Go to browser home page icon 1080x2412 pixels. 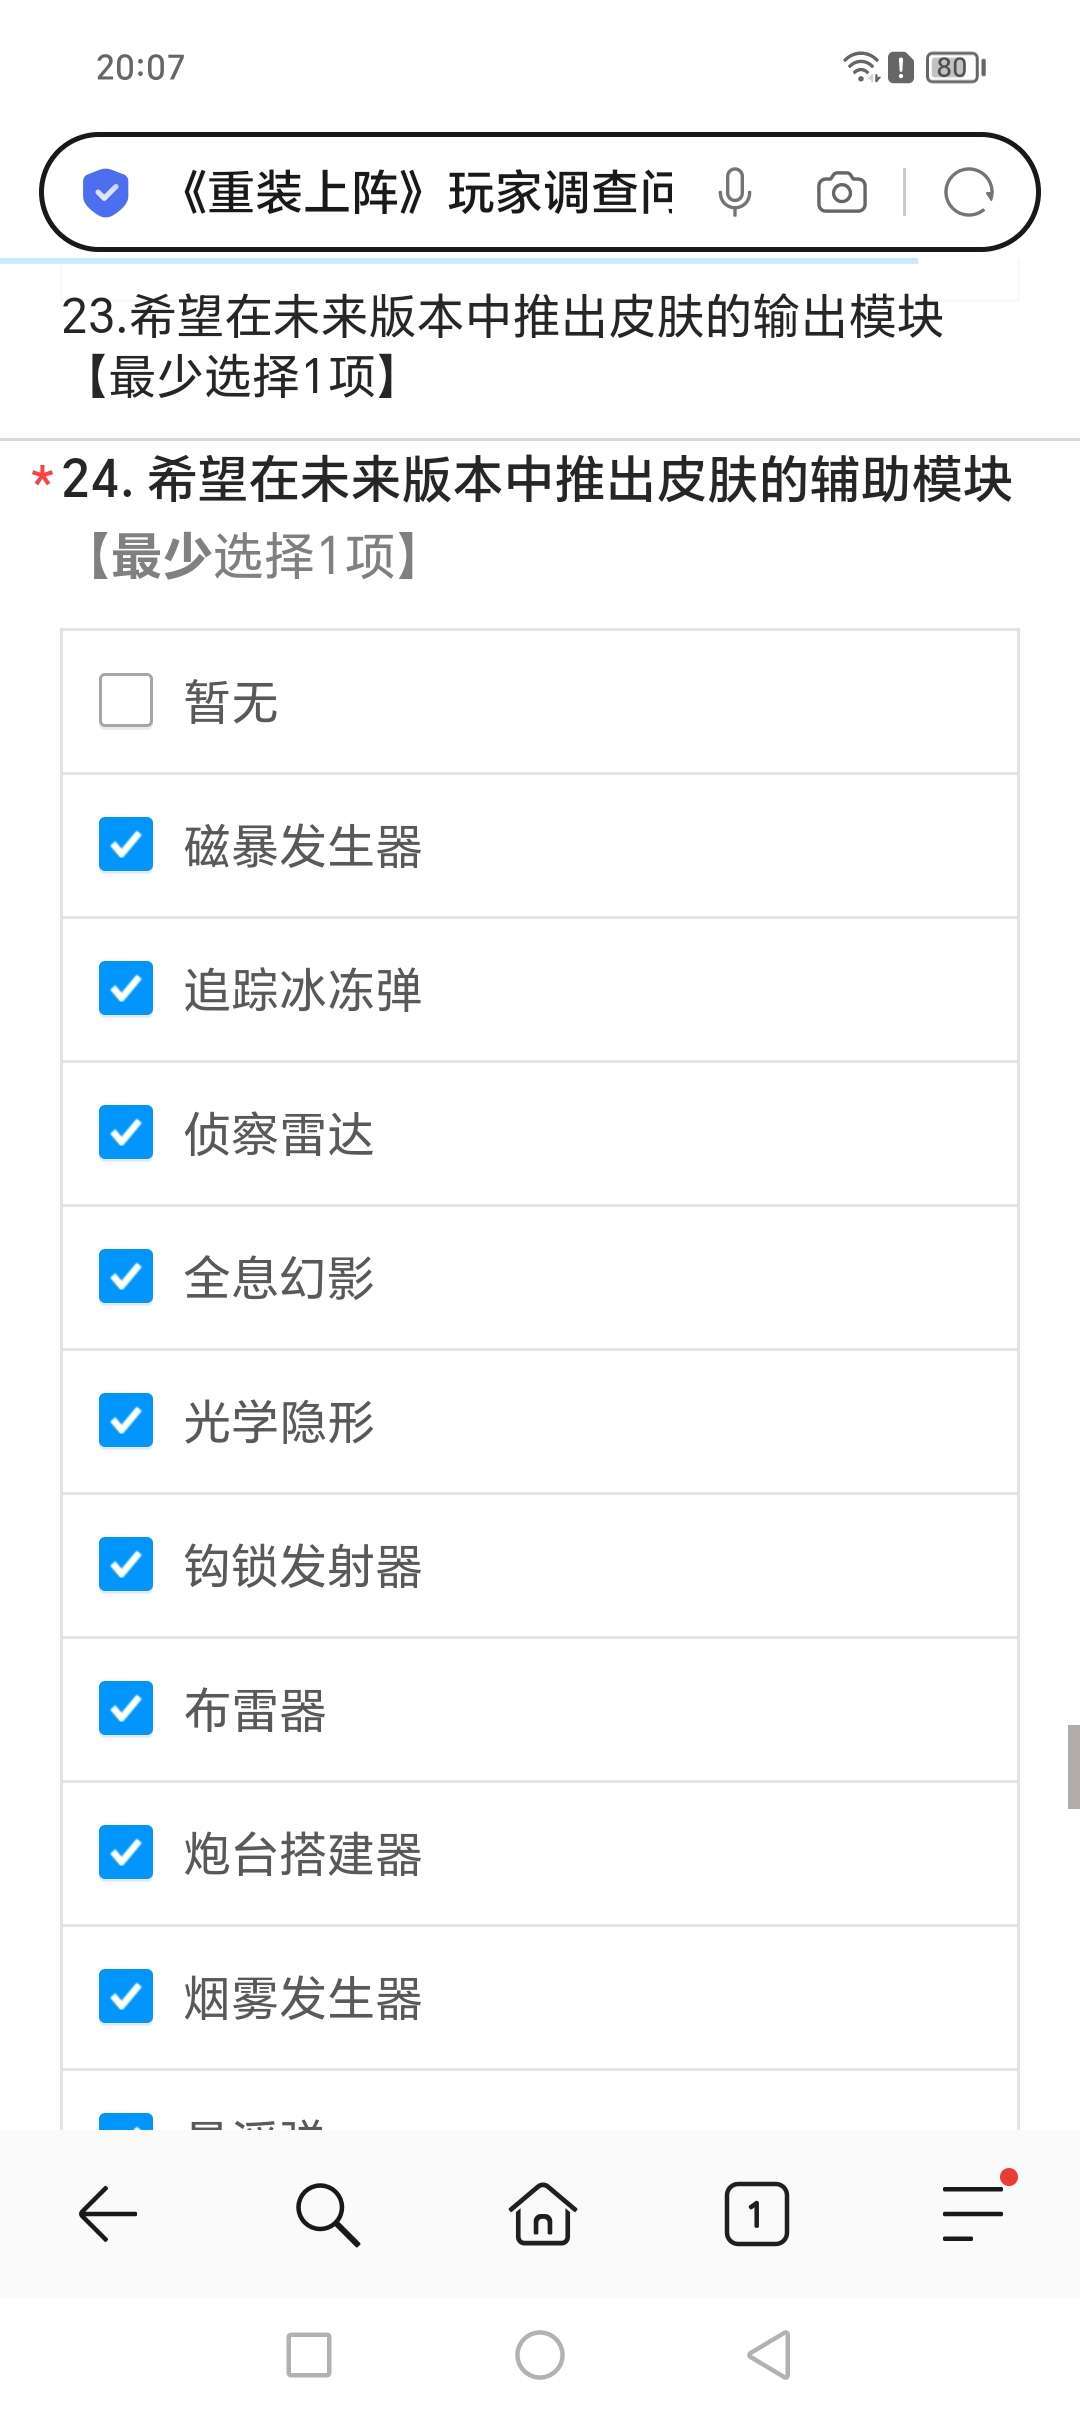[542, 2214]
